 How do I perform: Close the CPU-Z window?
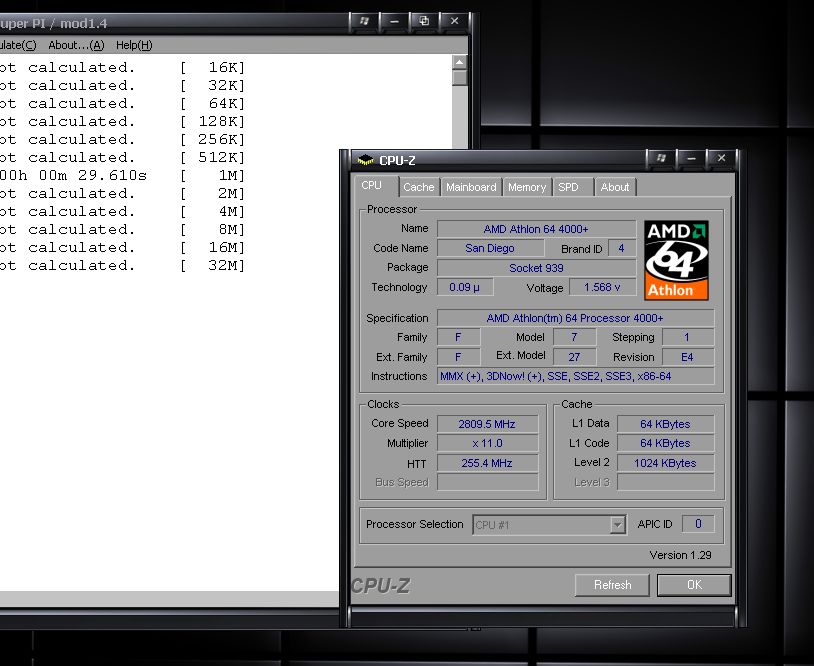coord(721,158)
